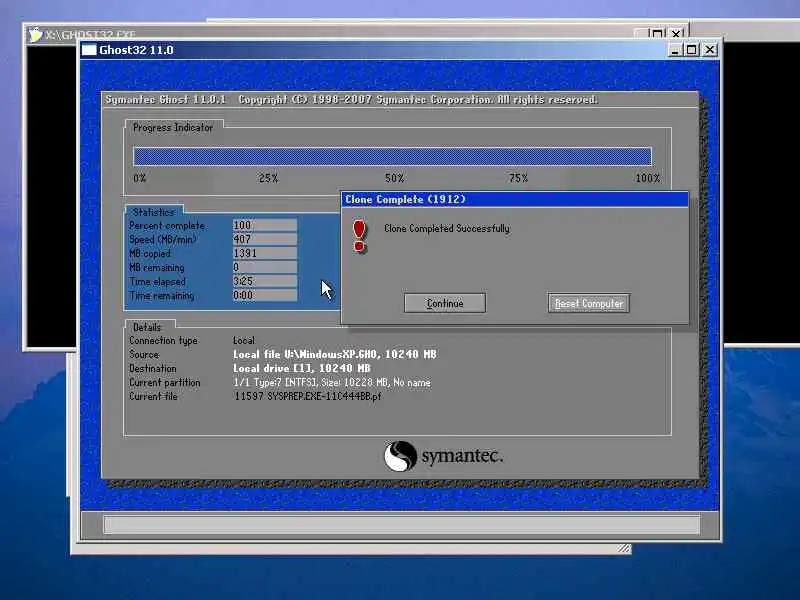Viewport: 800px width, 600px height.
Task: Click the resize grip at window corner
Action: pyautogui.click(x=623, y=548)
